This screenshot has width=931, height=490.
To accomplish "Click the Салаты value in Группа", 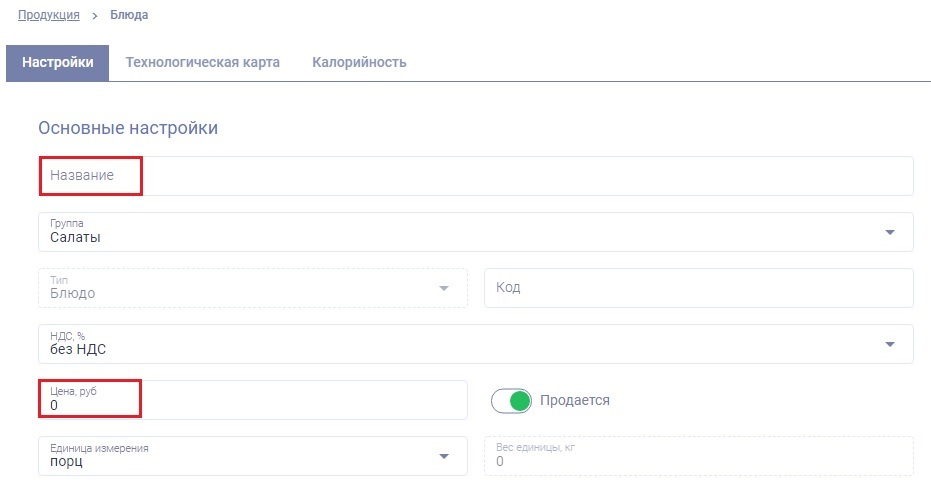I will click(x=76, y=238).
